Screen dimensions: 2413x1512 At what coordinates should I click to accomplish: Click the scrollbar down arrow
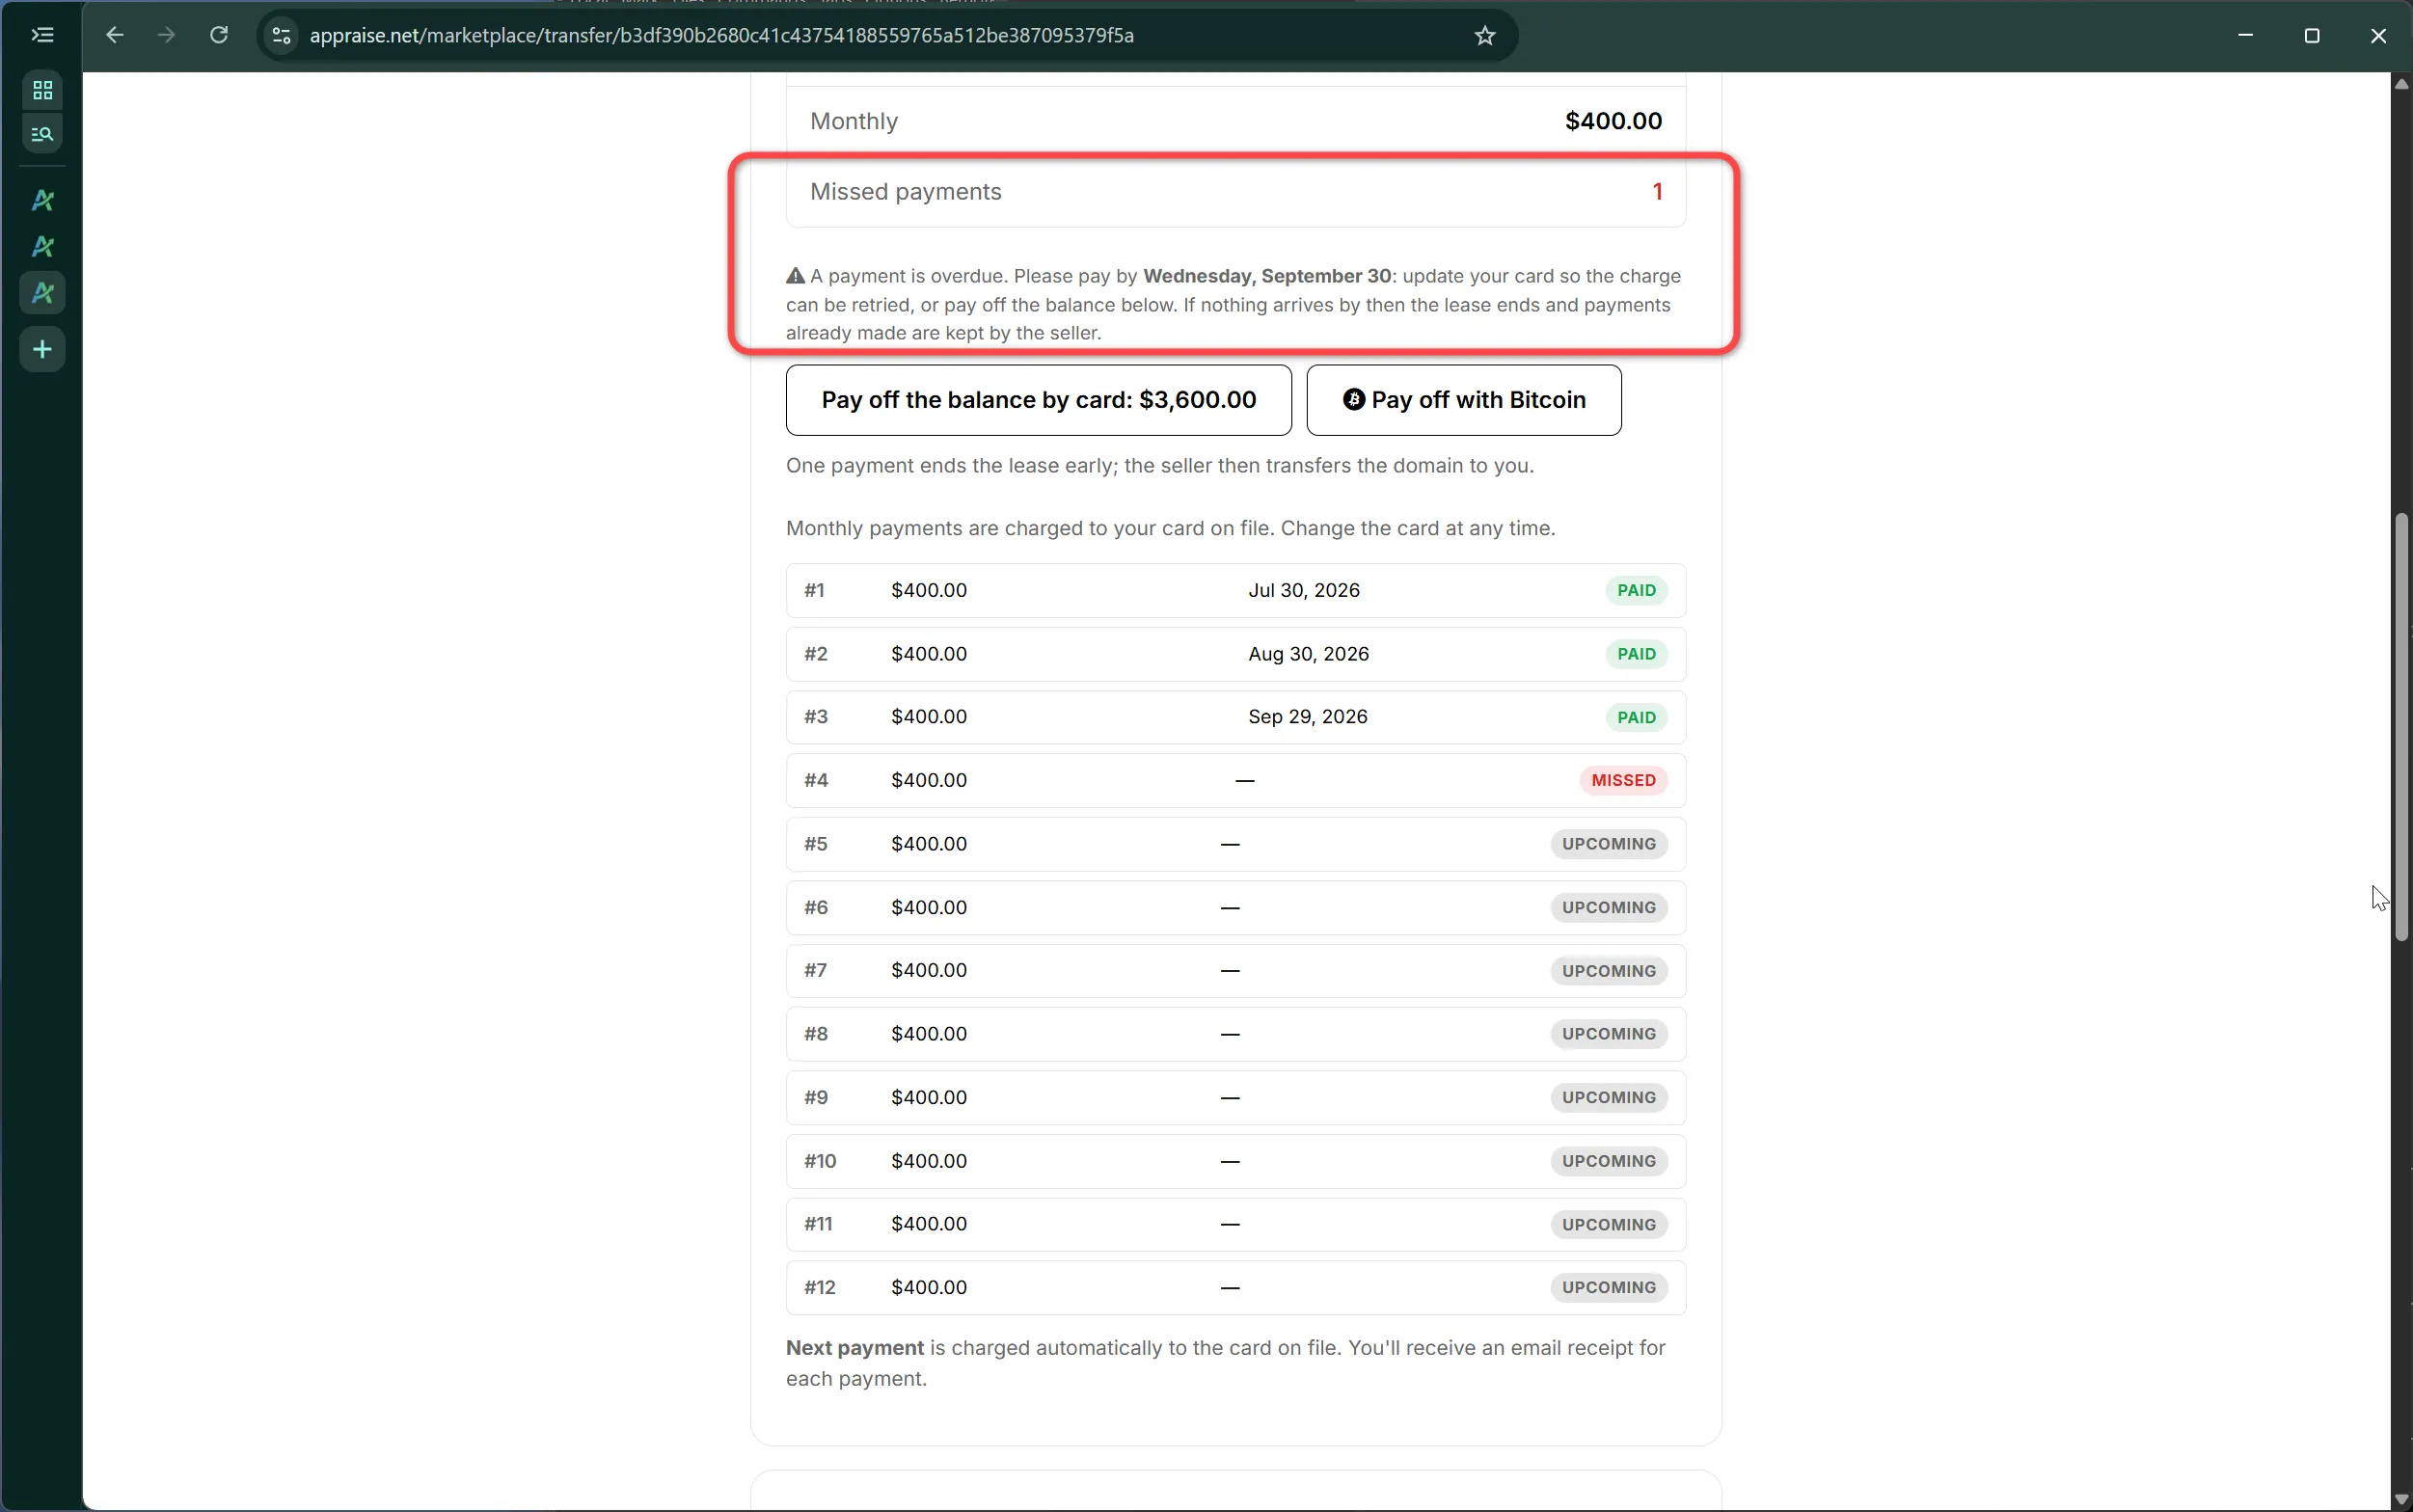[x=2401, y=1499]
